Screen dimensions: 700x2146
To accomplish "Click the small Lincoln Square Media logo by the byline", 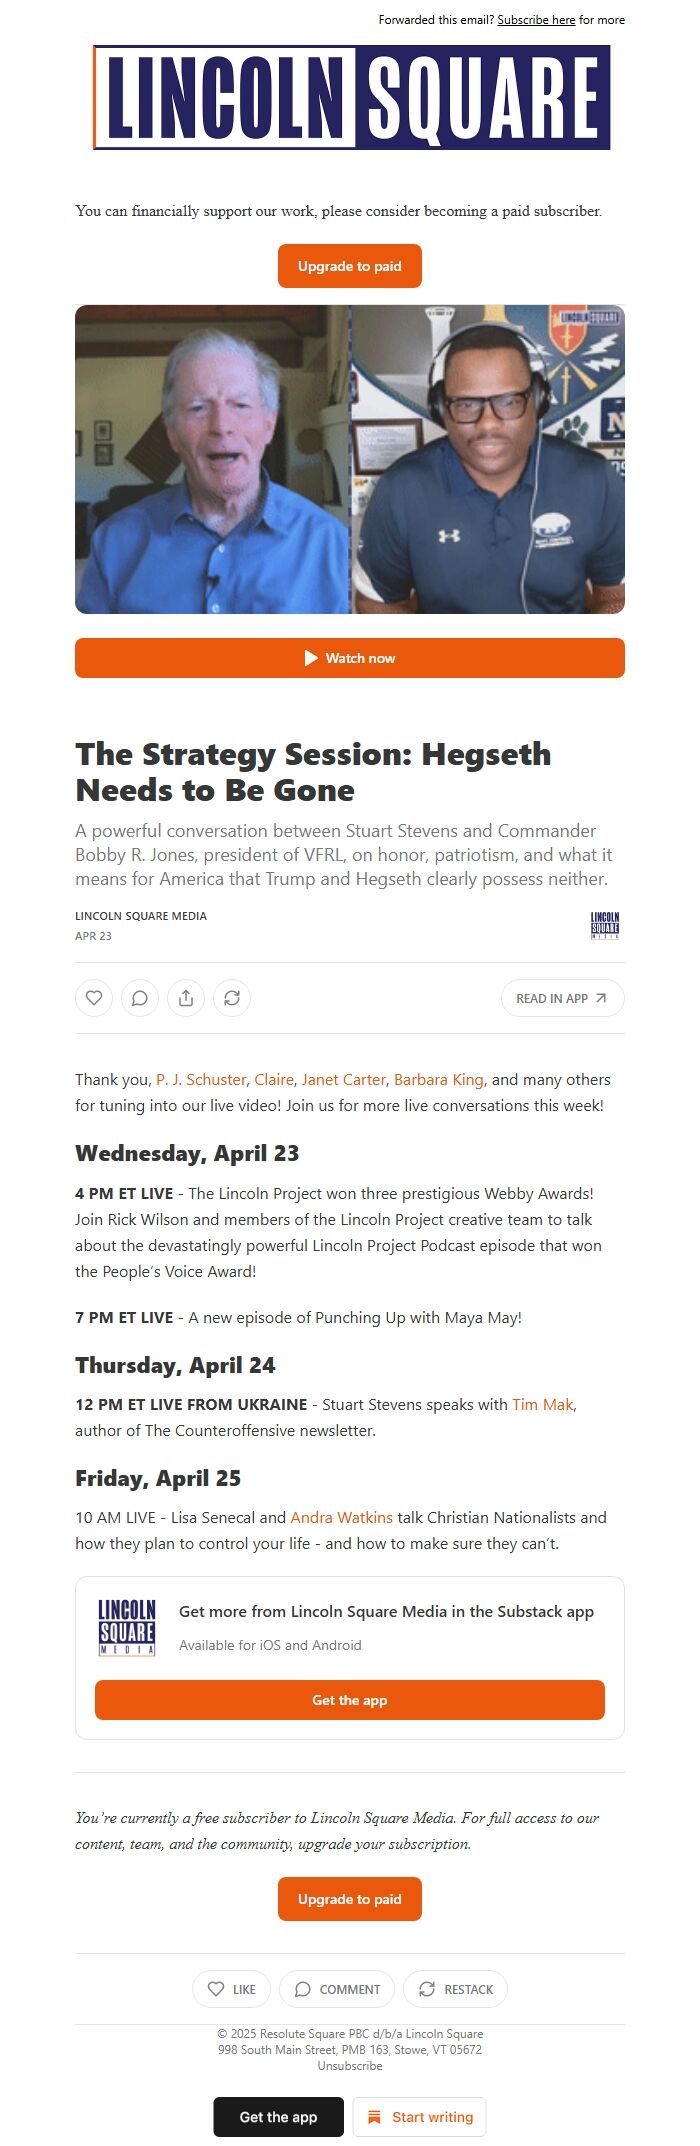I will (605, 926).
